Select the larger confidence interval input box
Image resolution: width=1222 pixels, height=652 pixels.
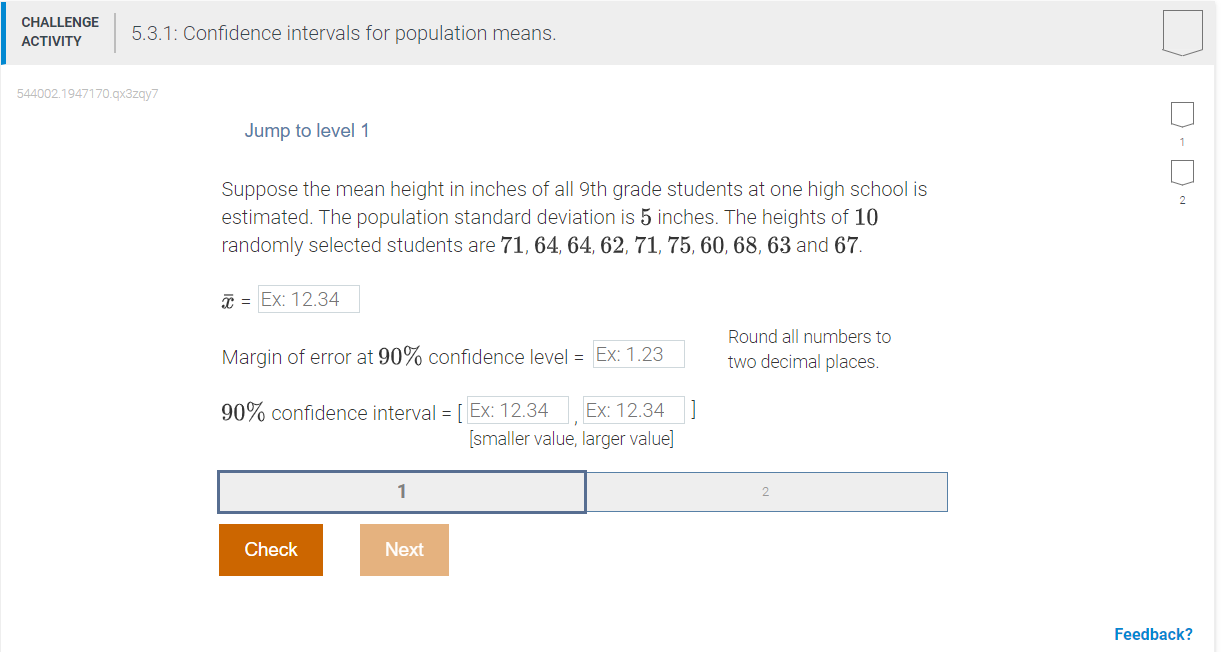point(632,409)
